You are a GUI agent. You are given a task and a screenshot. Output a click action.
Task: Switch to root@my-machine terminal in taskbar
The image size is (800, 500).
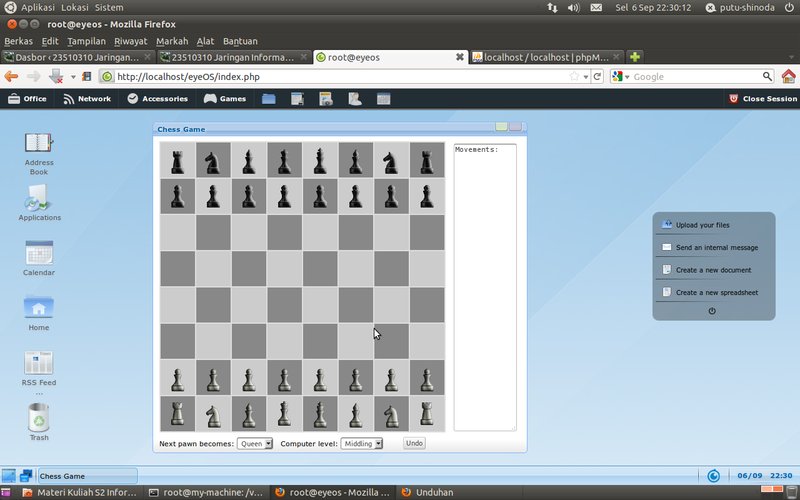206,492
